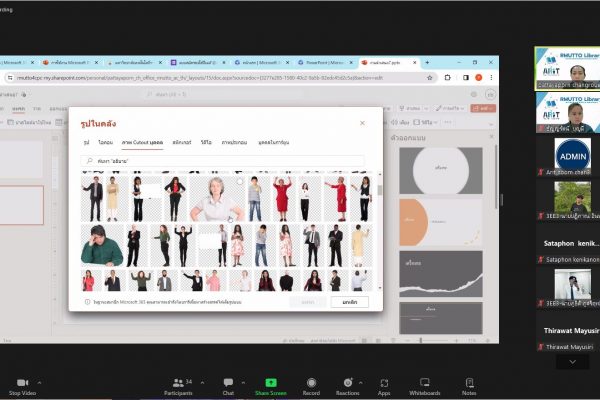Select the woman in red dress arms raised
The height and width of the screenshot is (400, 600).
[282, 199]
